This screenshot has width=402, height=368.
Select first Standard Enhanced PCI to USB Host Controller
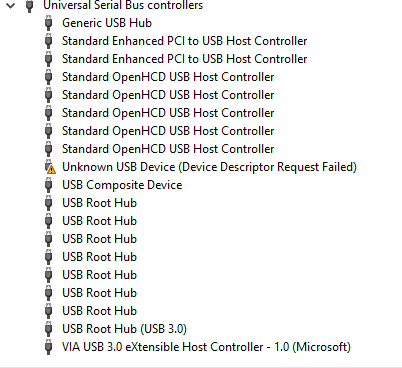point(184,41)
